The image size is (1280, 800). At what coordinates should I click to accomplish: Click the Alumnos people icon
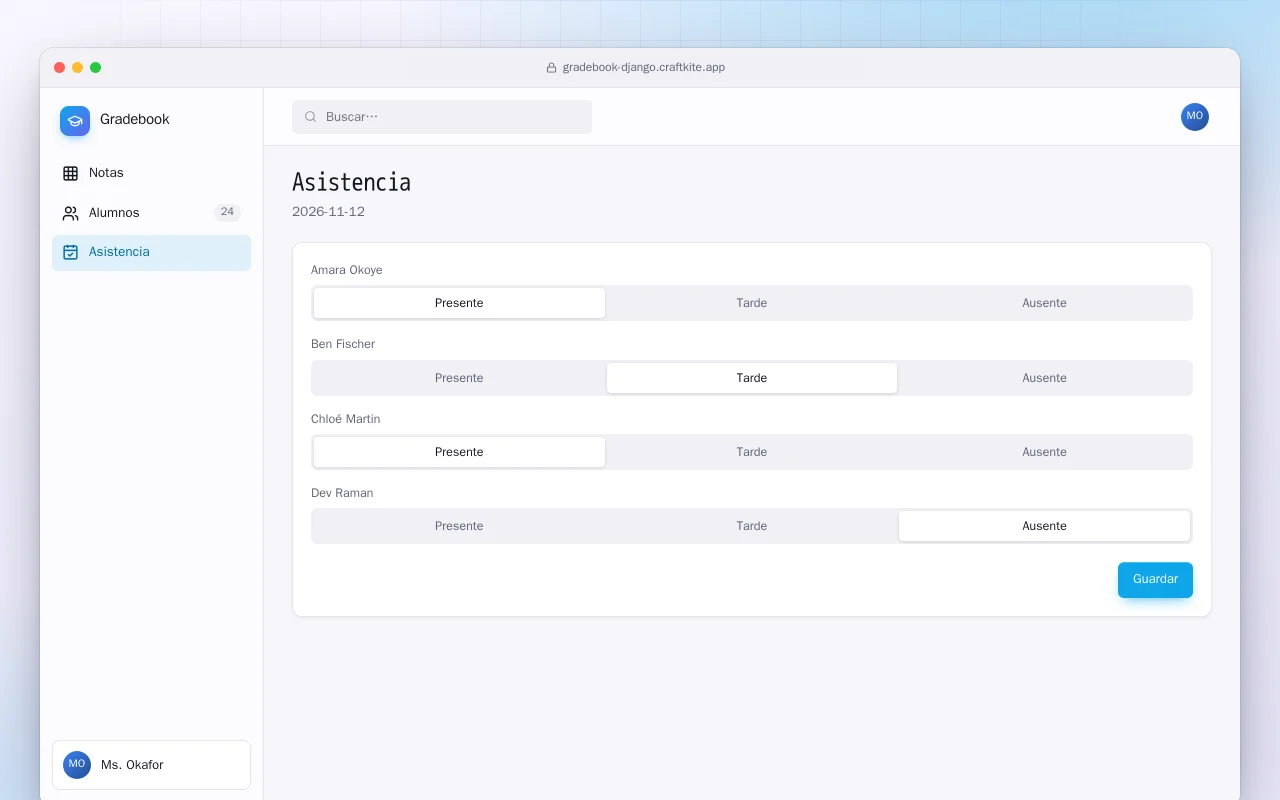point(70,213)
